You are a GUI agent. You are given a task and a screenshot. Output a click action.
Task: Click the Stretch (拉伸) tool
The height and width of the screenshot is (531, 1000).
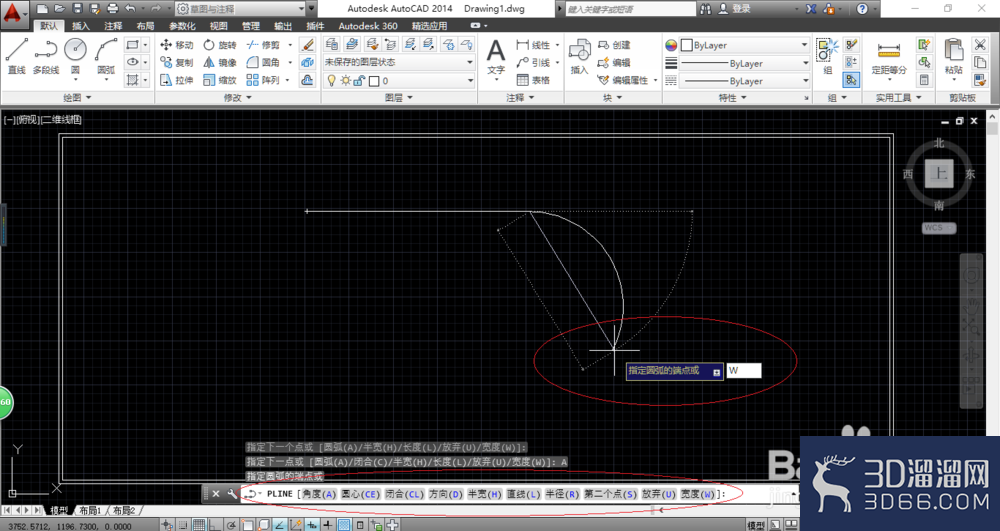tap(177, 80)
